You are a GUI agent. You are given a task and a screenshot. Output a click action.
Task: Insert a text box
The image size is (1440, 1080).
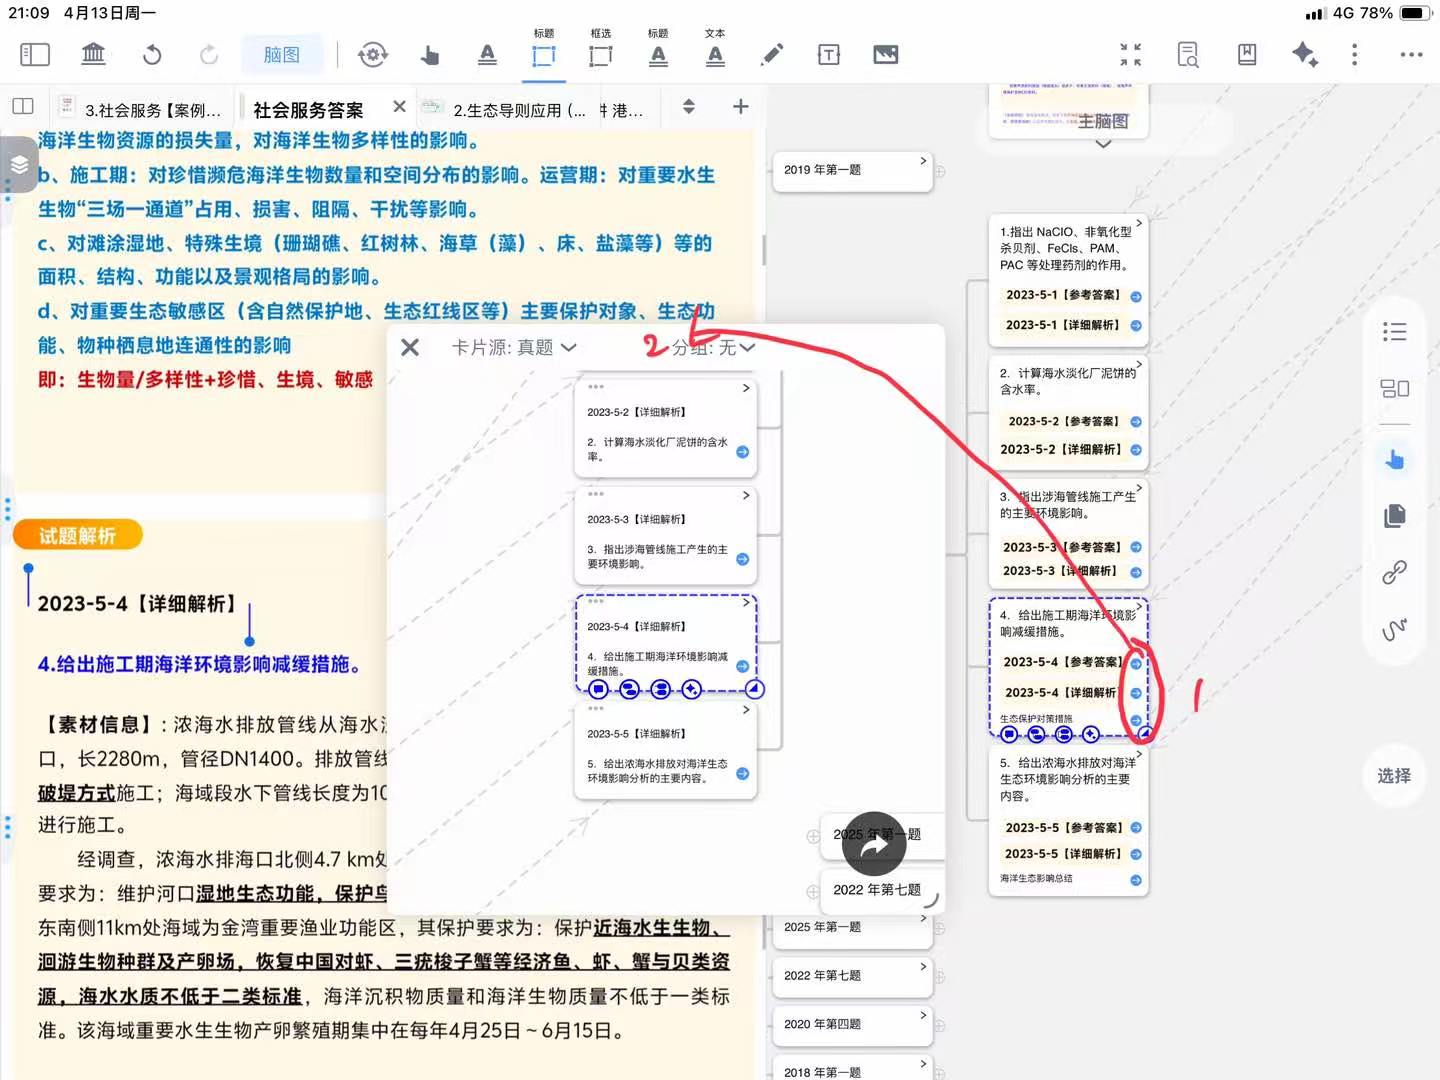(829, 54)
